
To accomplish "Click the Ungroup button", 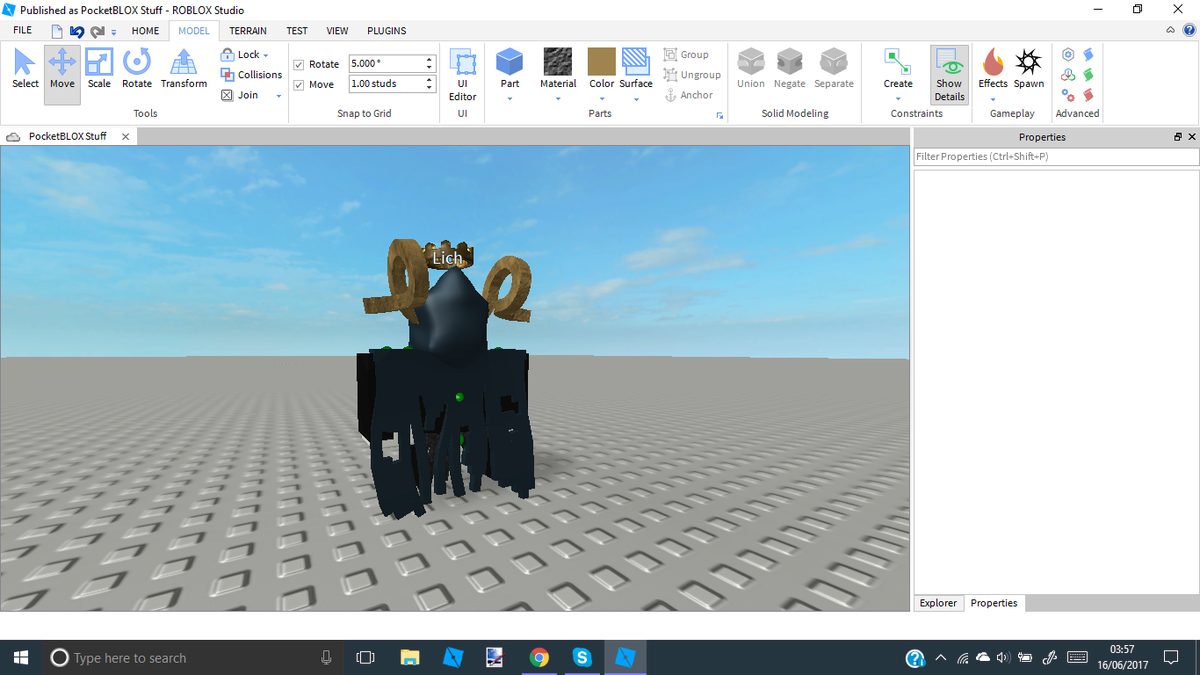I will tap(692, 75).
